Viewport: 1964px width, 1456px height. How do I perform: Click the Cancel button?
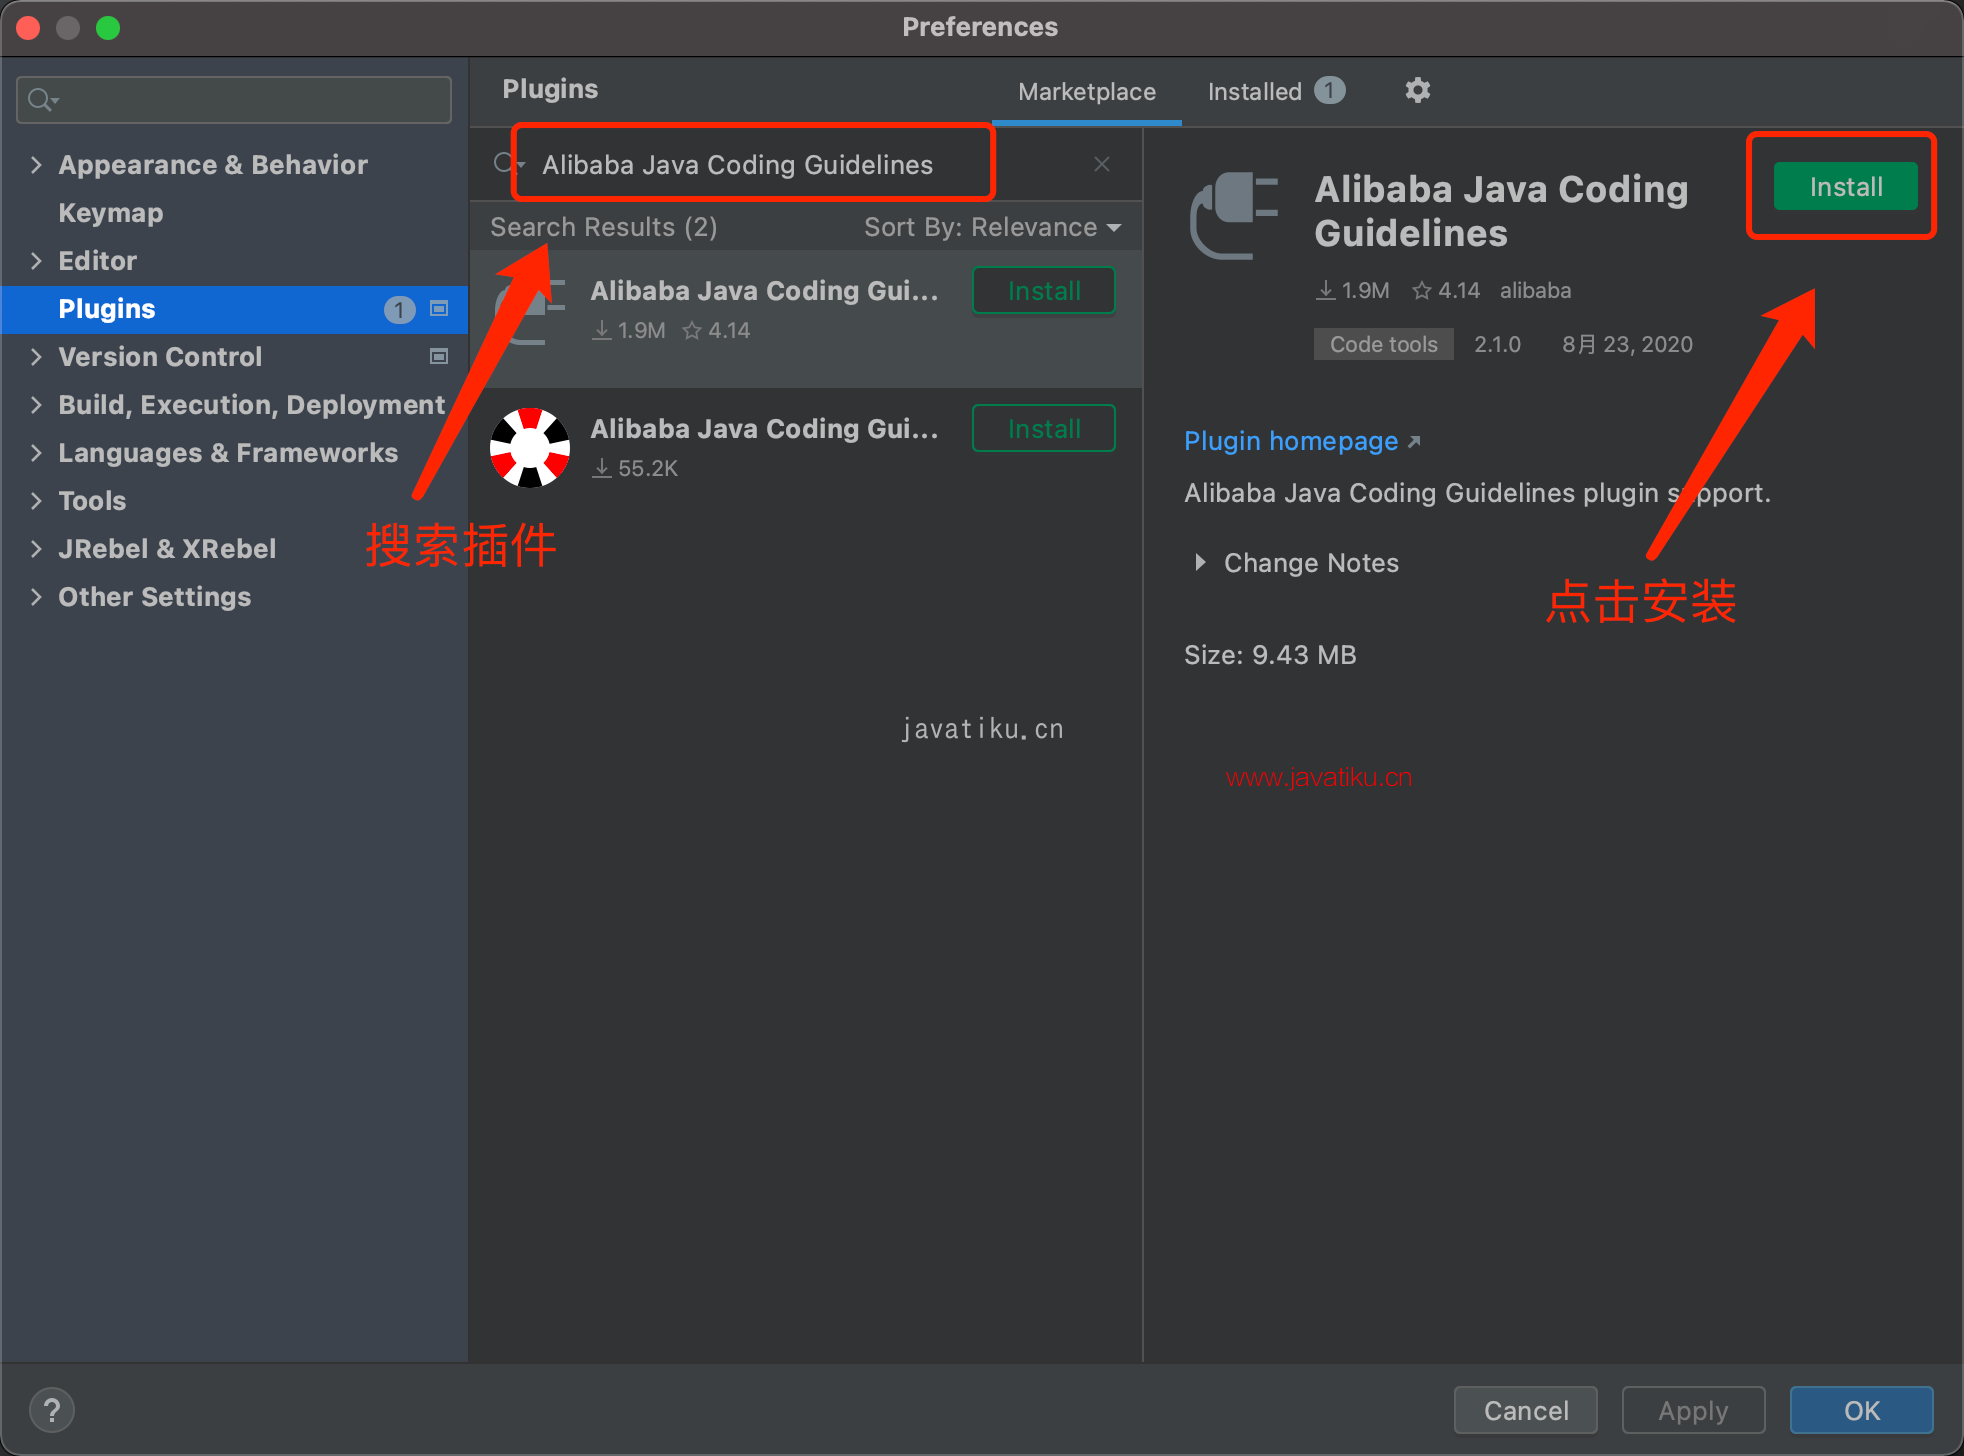click(1525, 1410)
